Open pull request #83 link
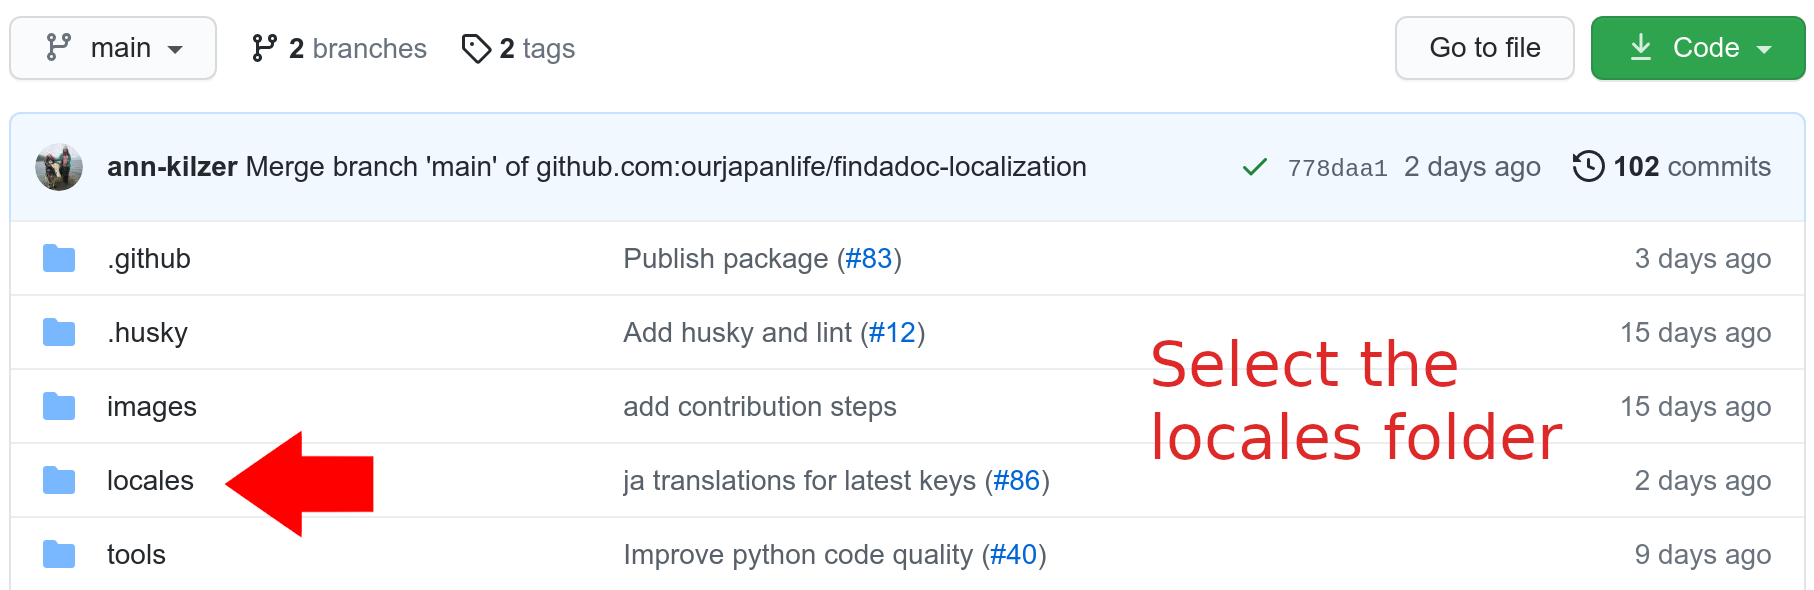Viewport: 1814px width, 590px height. (868, 259)
